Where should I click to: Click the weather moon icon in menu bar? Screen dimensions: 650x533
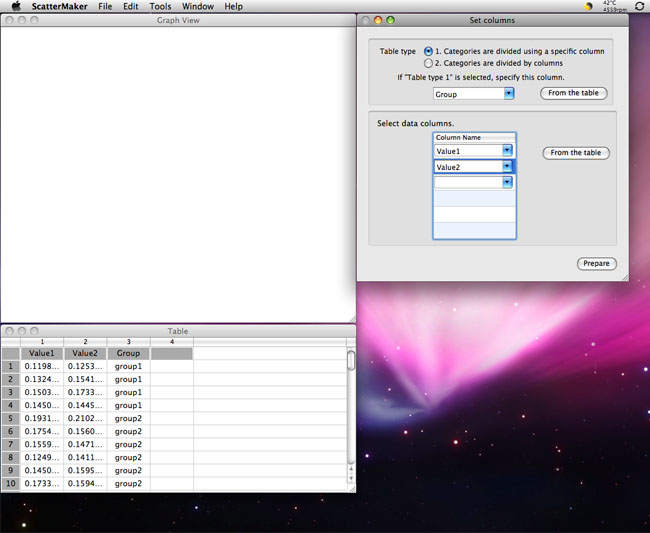pyautogui.click(x=588, y=6)
